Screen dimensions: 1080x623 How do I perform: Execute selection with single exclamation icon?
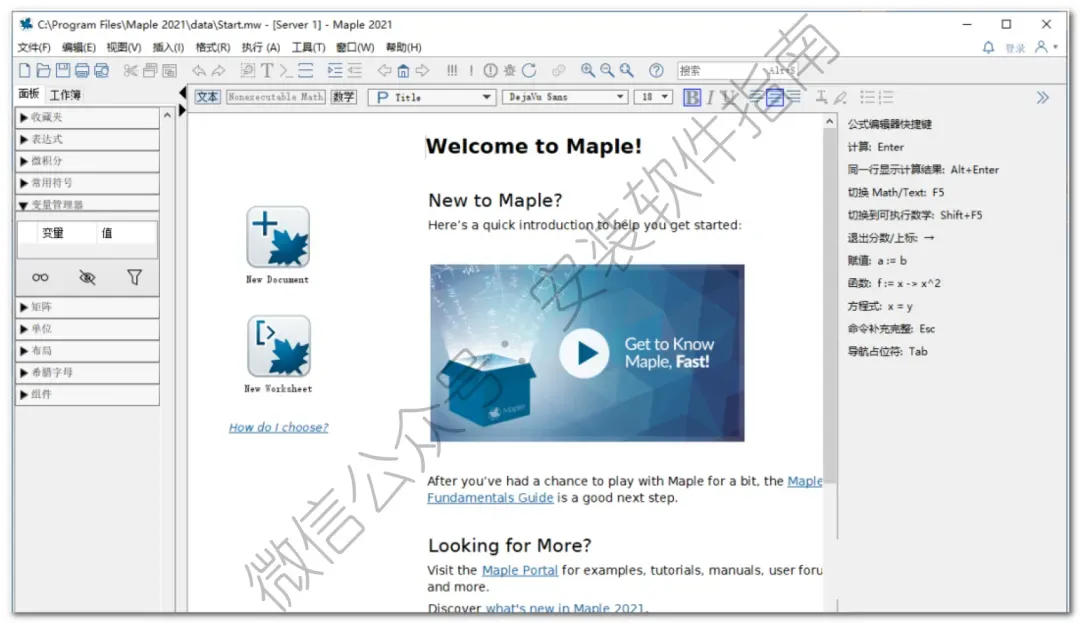click(471, 70)
